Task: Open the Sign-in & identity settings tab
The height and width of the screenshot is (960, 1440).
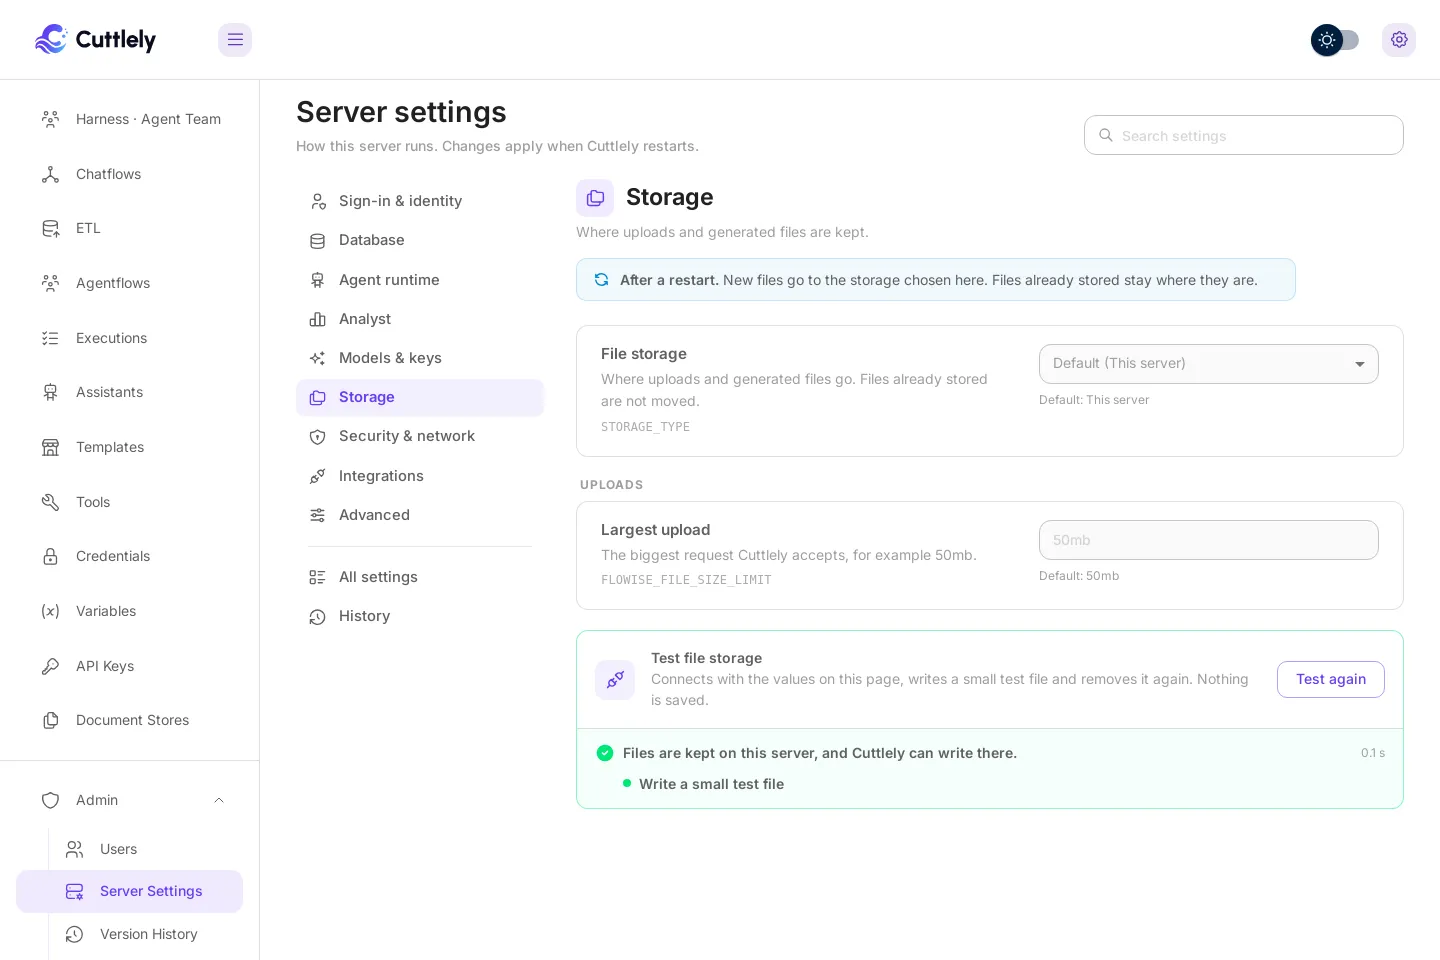Action: click(420, 201)
